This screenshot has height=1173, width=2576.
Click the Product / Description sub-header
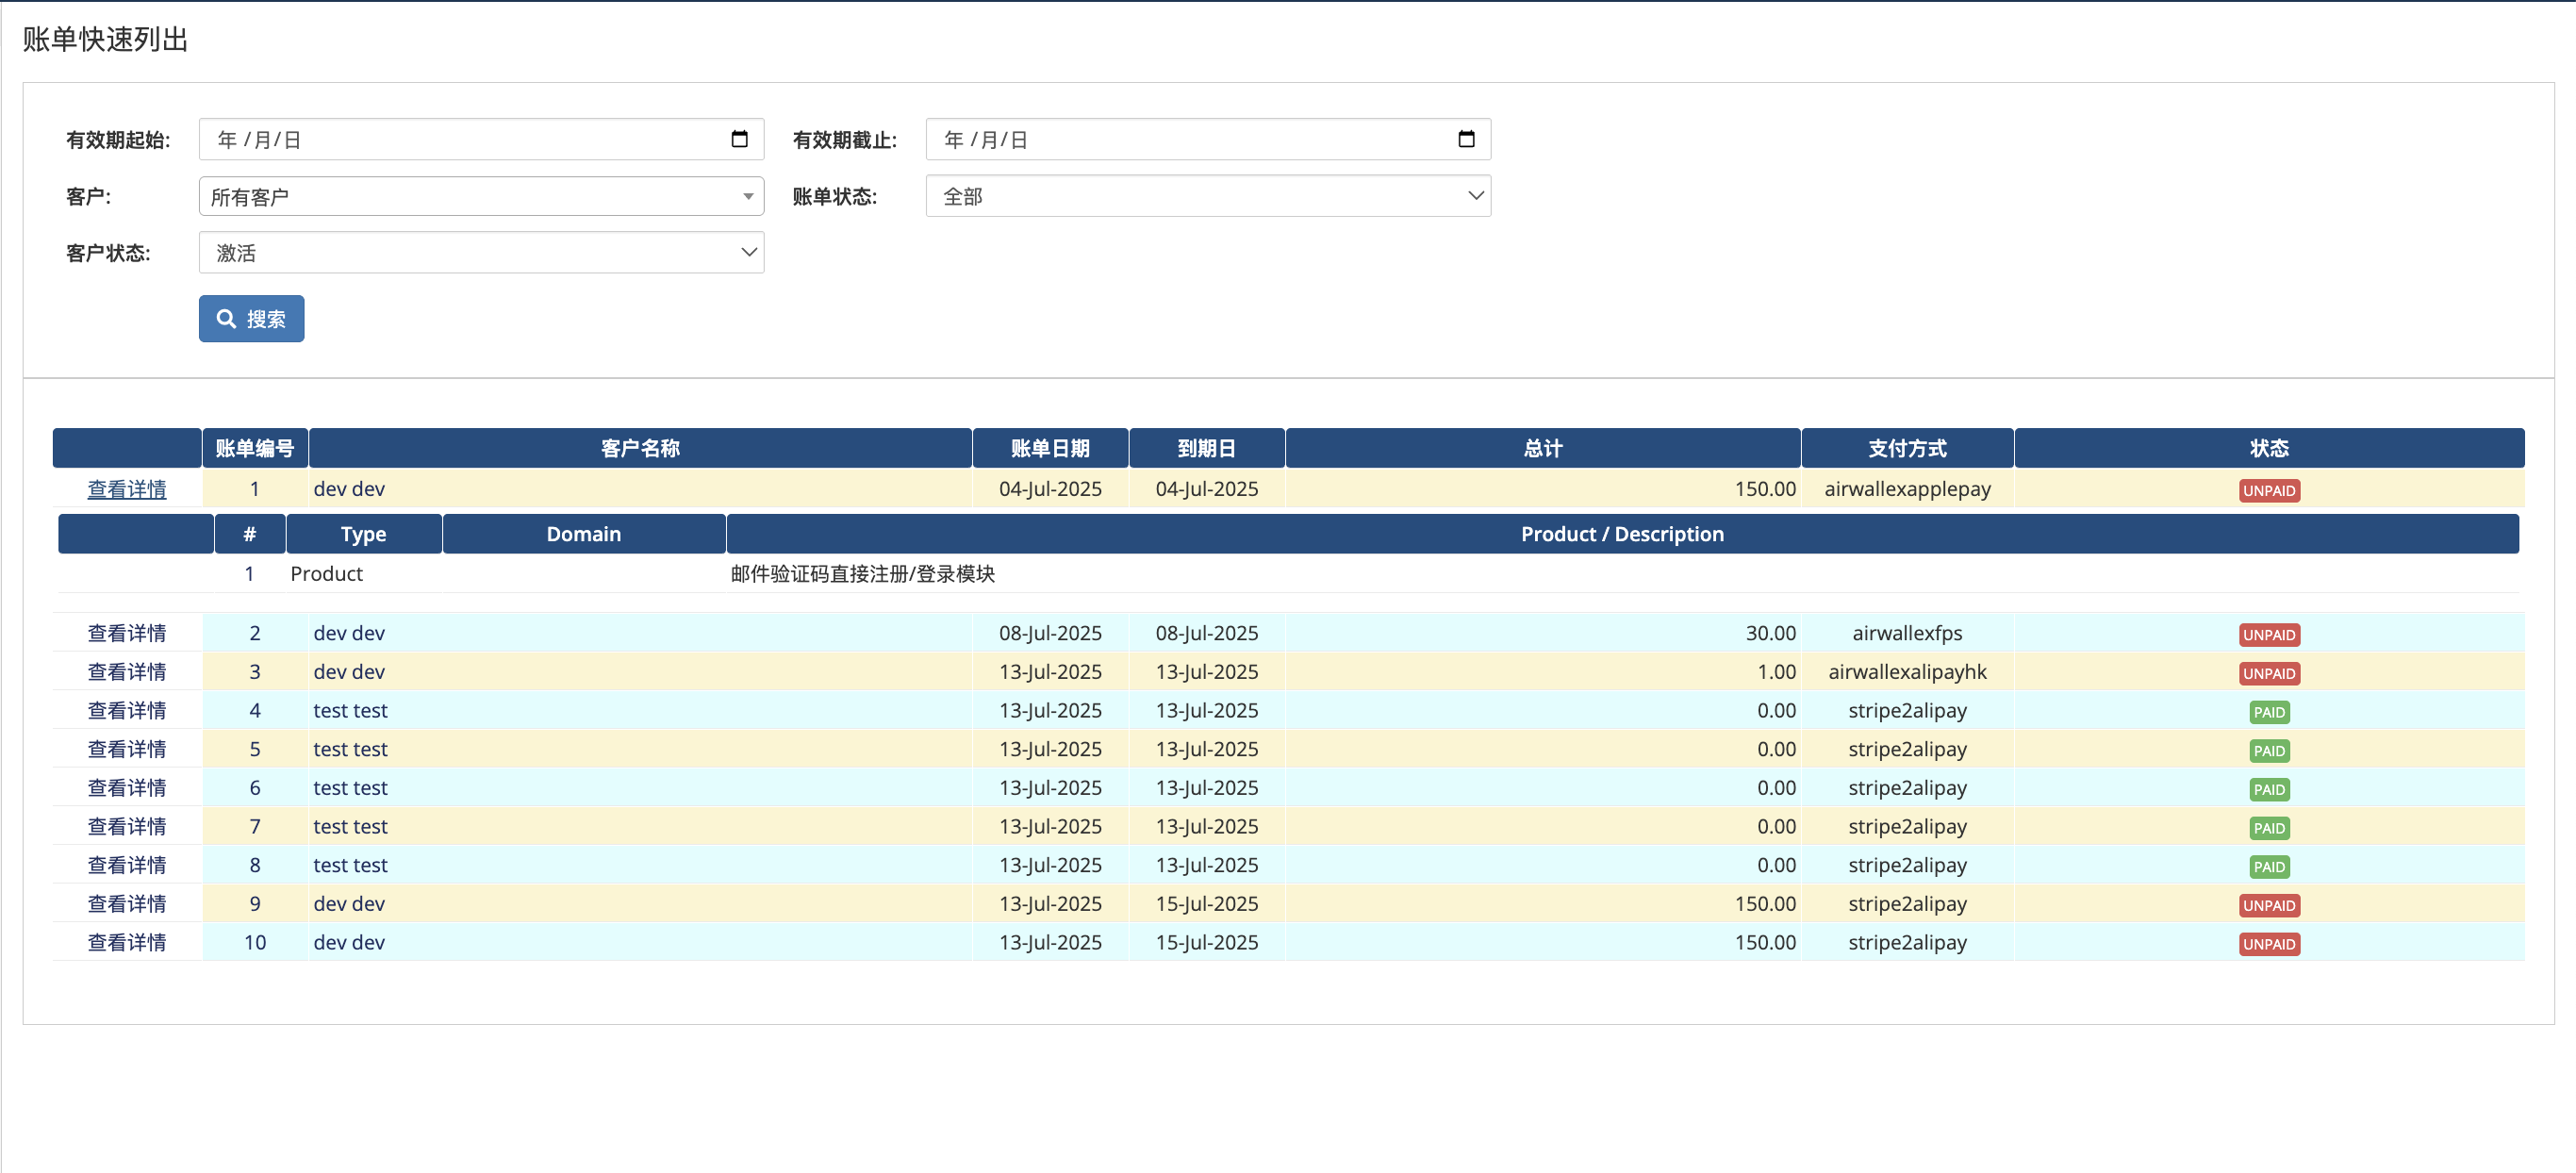click(x=1621, y=534)
